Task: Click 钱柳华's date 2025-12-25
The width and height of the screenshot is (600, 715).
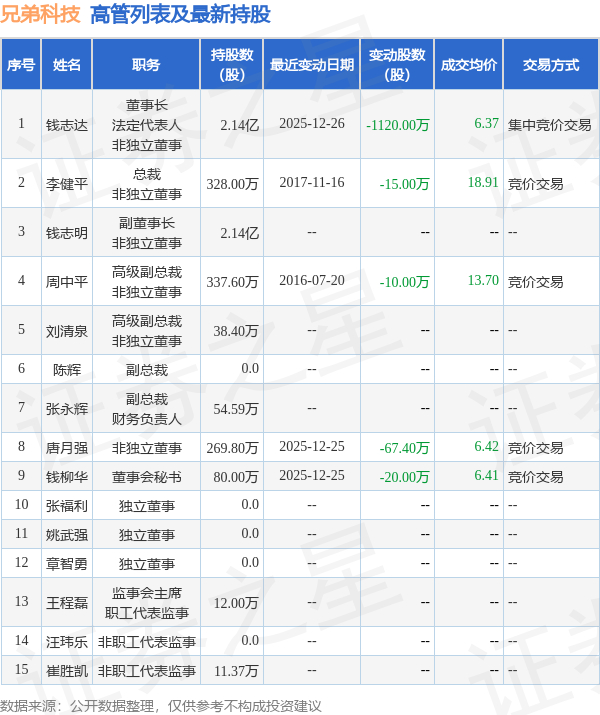Action: point(312,476)
